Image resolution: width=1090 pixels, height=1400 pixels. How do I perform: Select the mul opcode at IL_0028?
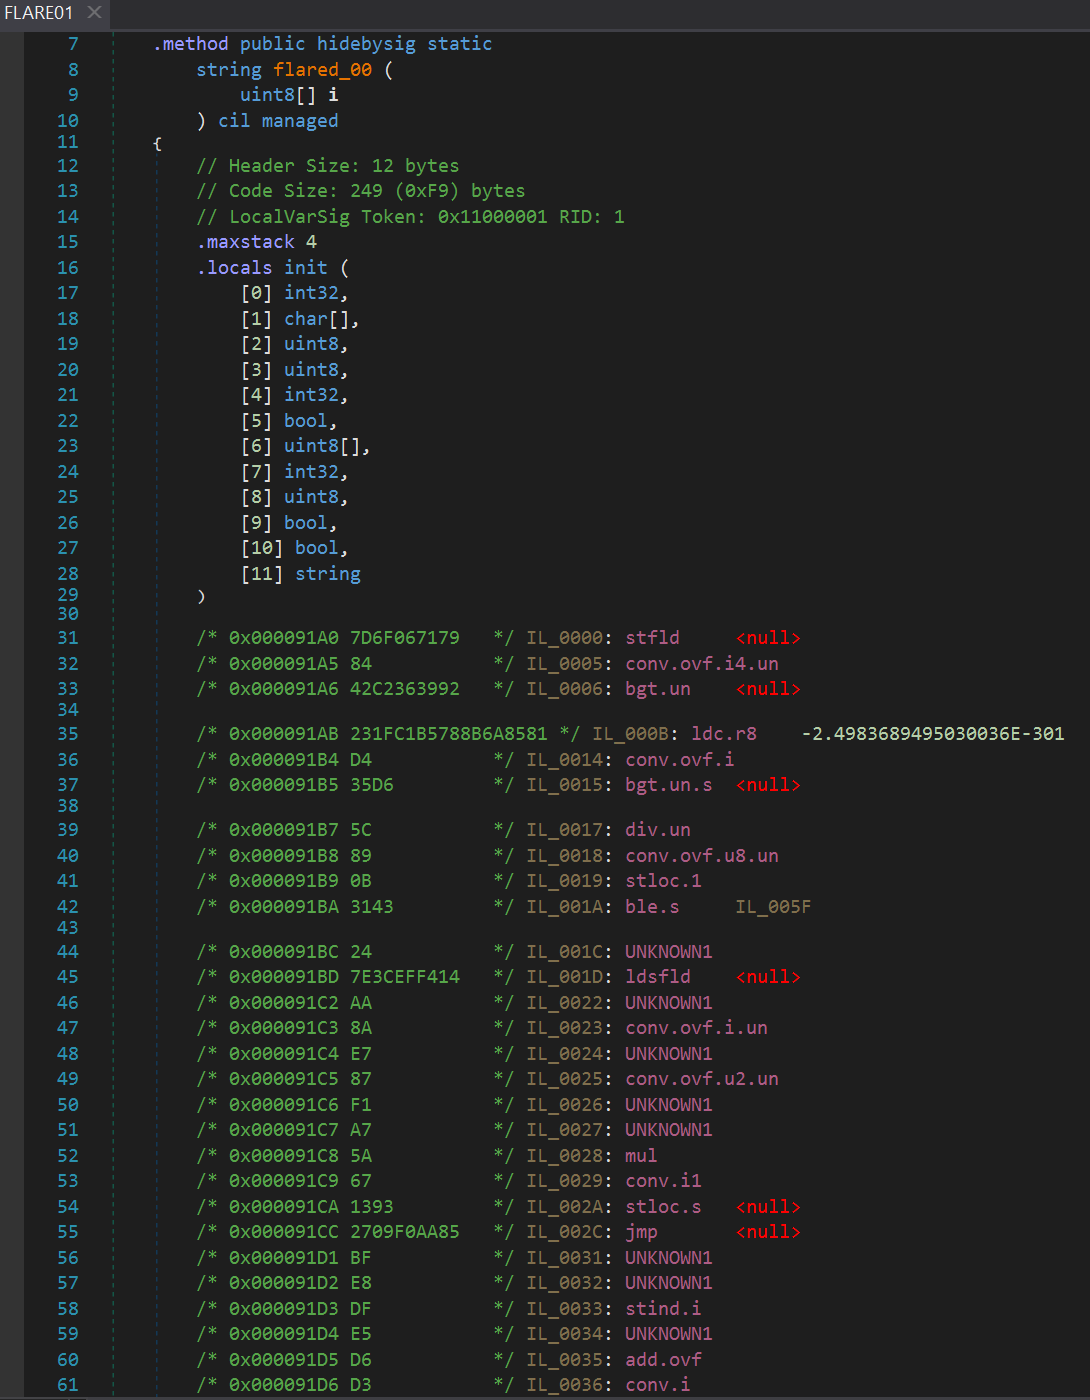point(641,1156)
